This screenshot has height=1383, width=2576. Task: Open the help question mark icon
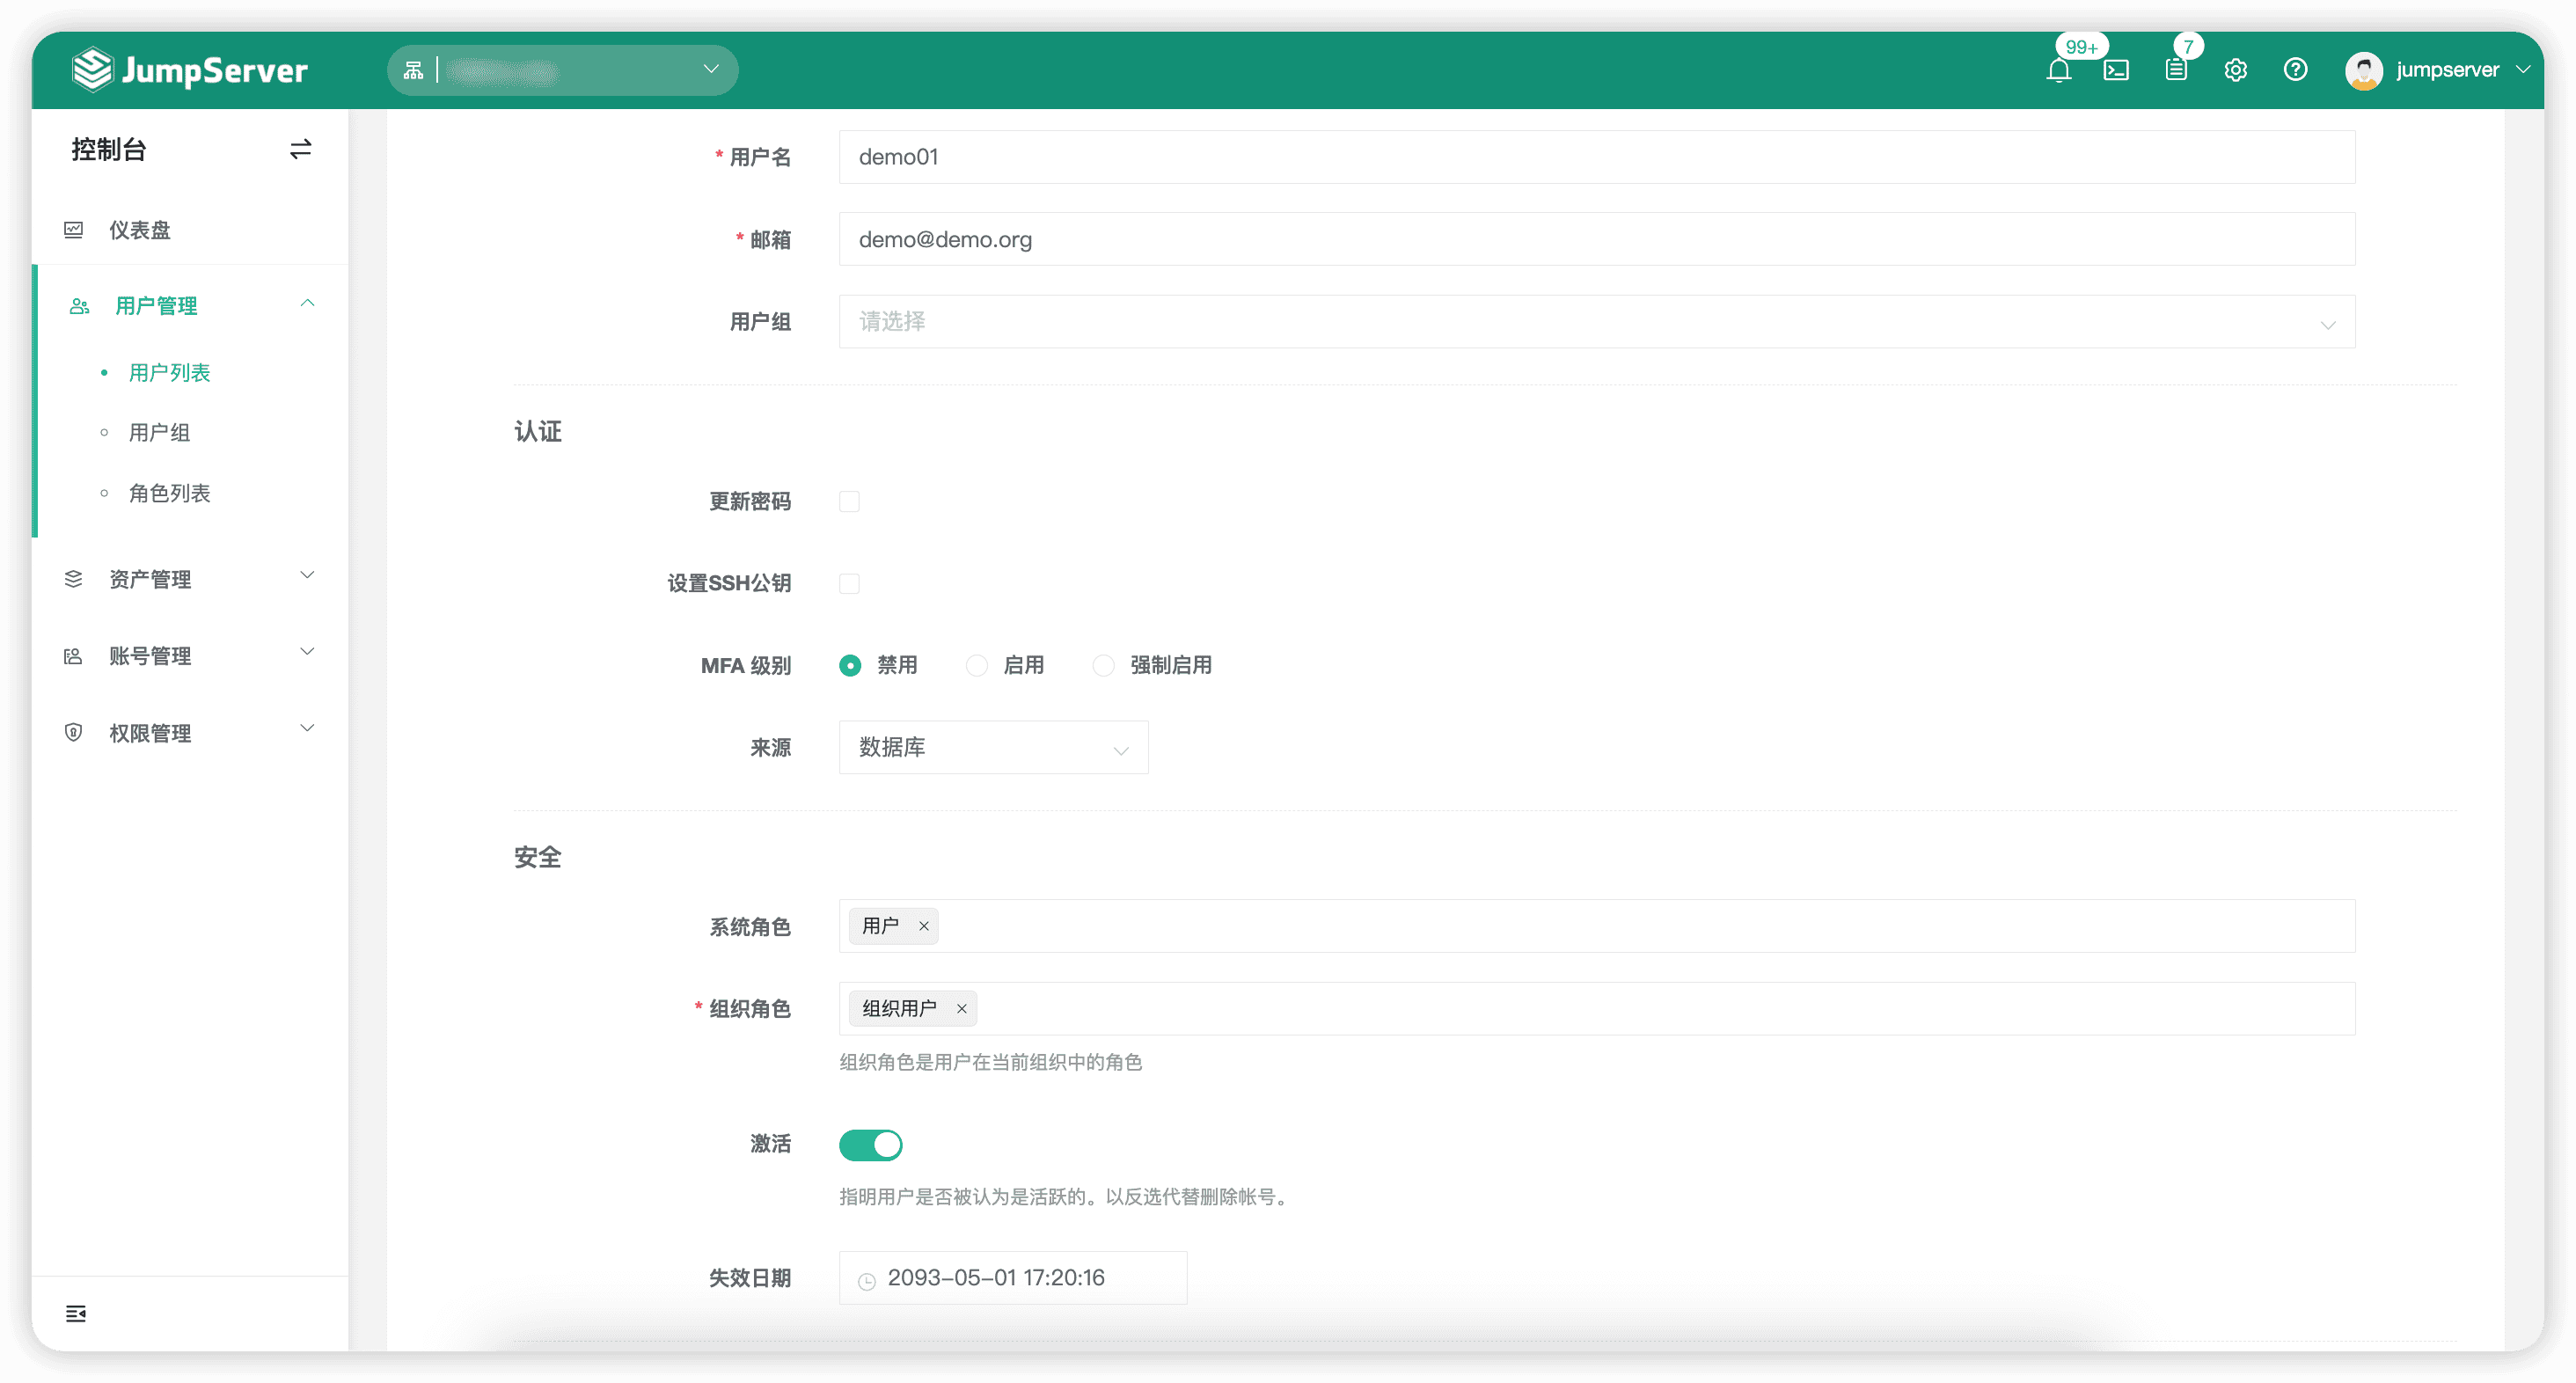[x=2296, y=70]
